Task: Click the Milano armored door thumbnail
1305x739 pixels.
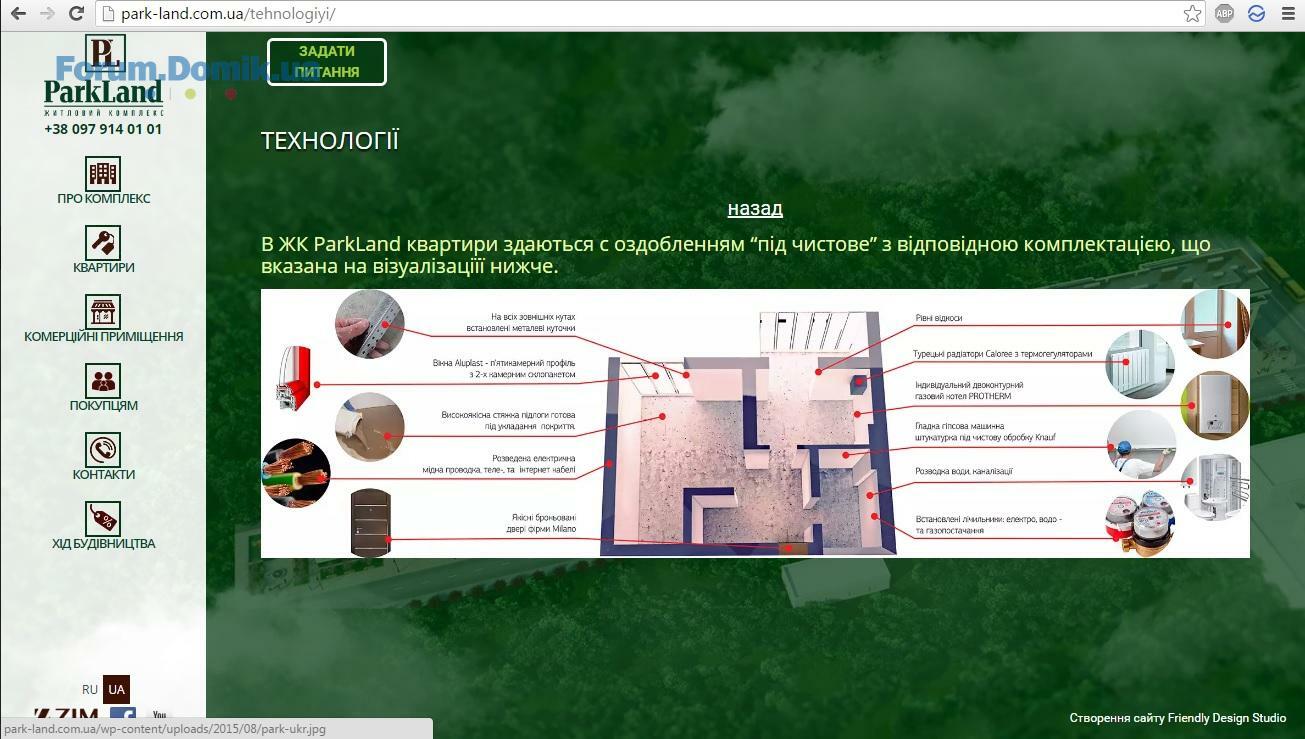Action: [370, 522]
